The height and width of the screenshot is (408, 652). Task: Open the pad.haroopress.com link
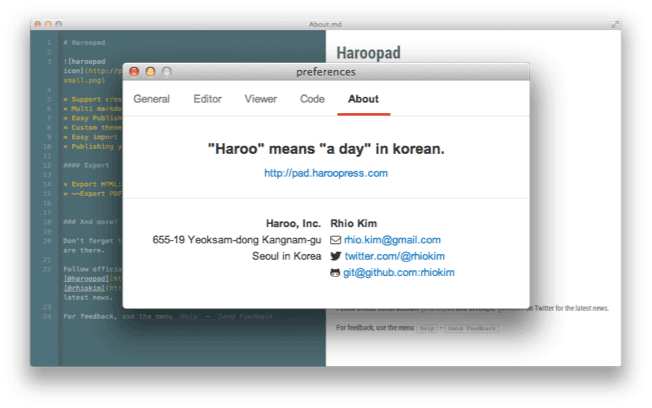click(325, 173)
